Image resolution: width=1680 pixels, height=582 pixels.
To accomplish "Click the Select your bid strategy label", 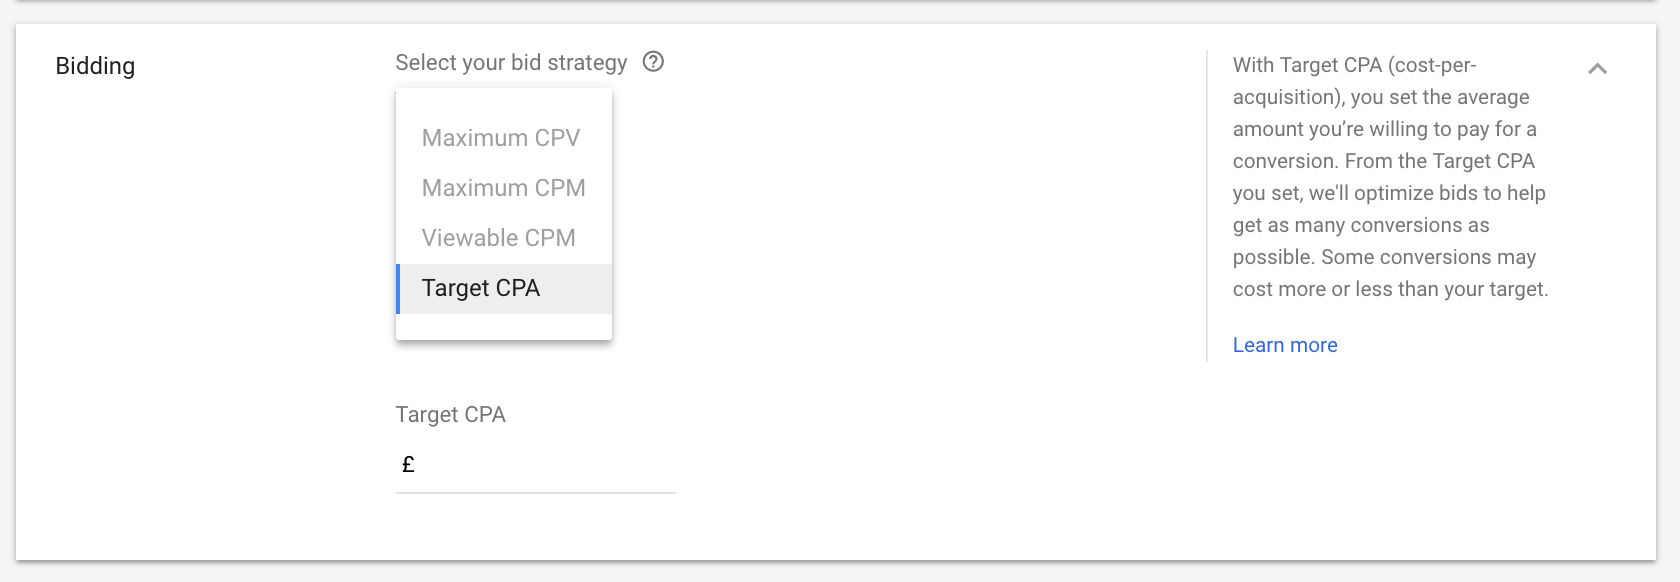I will (x=511, y=62).
